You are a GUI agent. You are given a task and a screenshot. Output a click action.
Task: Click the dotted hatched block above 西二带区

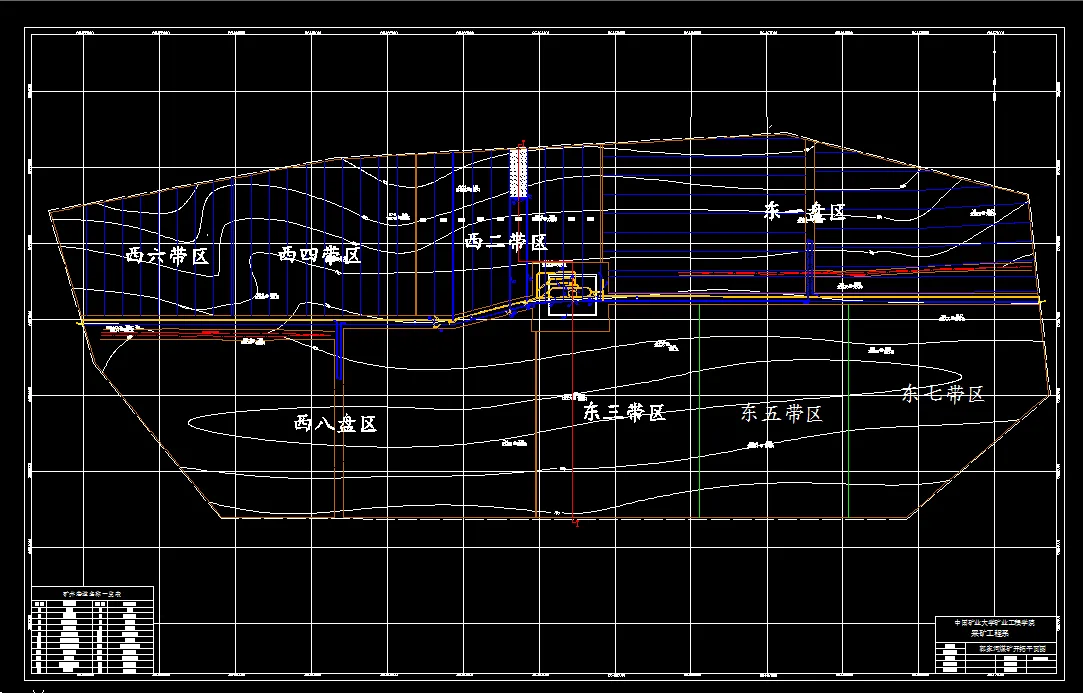coord(519,173)
